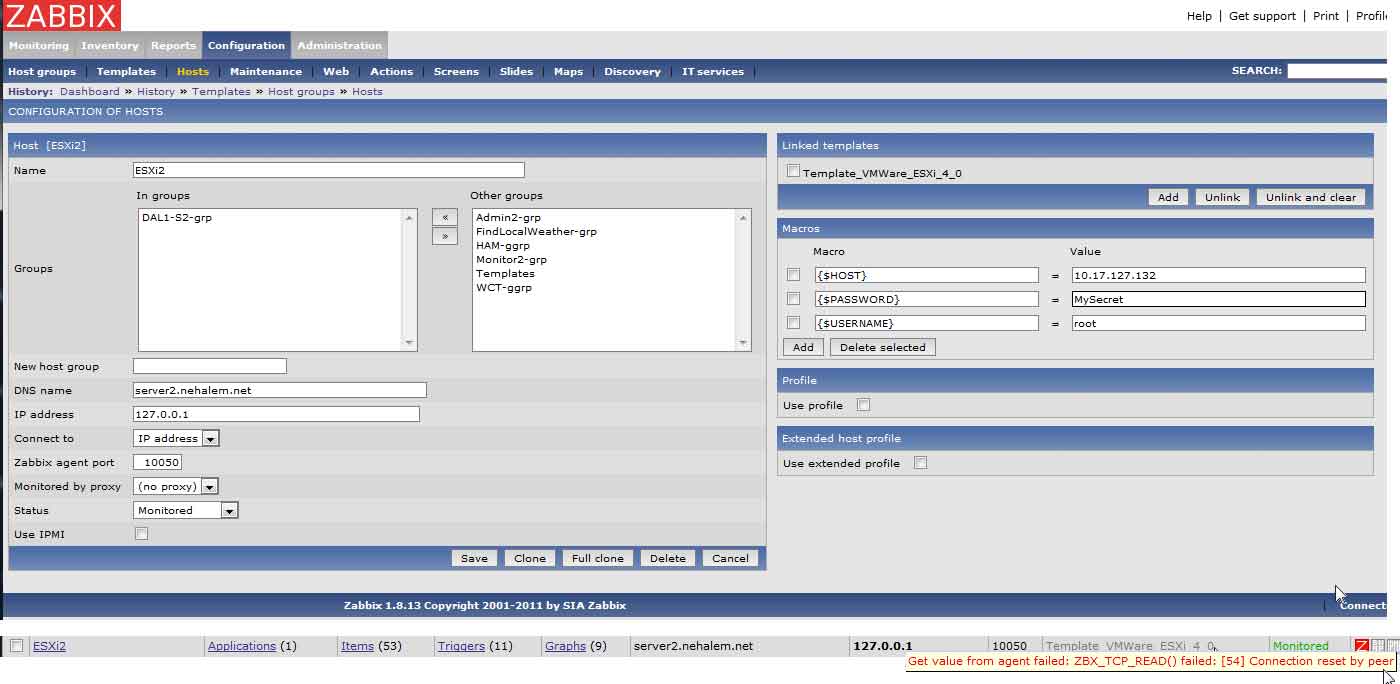The image size is (1400, 684).
Task: Click the Unlink button
Action: click(1222, 197)
